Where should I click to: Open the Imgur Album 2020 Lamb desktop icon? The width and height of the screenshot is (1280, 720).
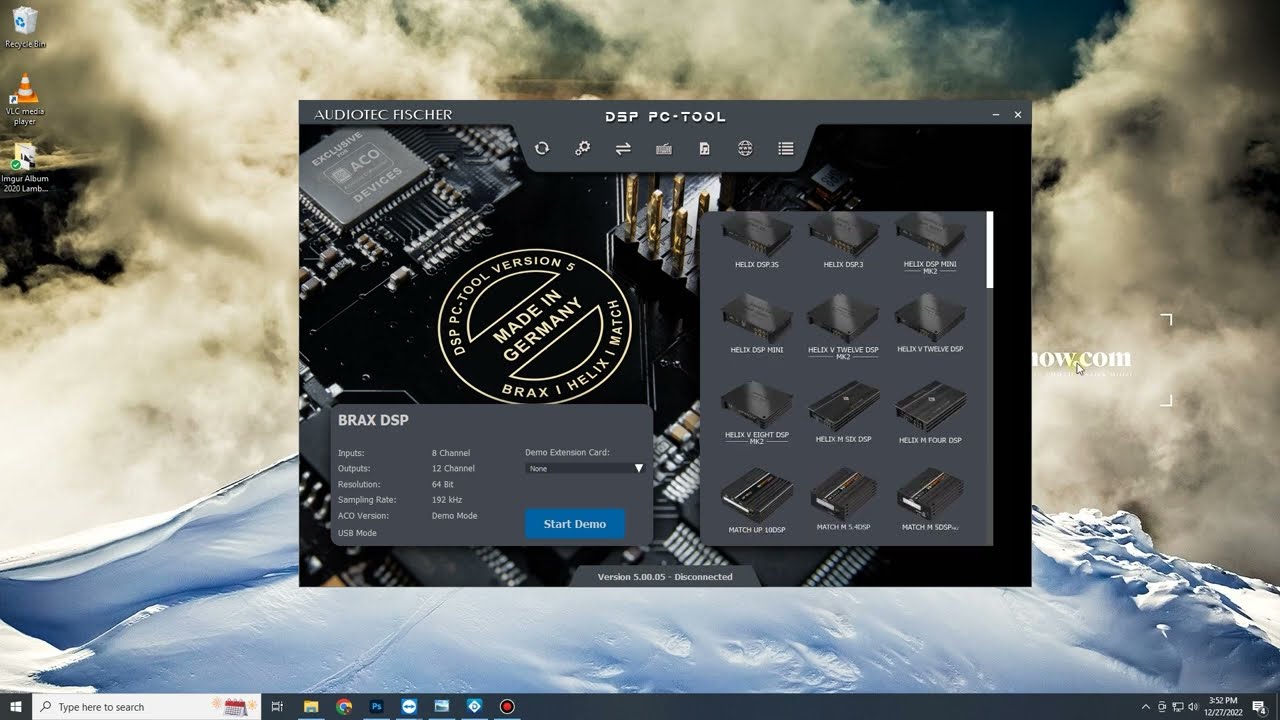click(25, 168)
